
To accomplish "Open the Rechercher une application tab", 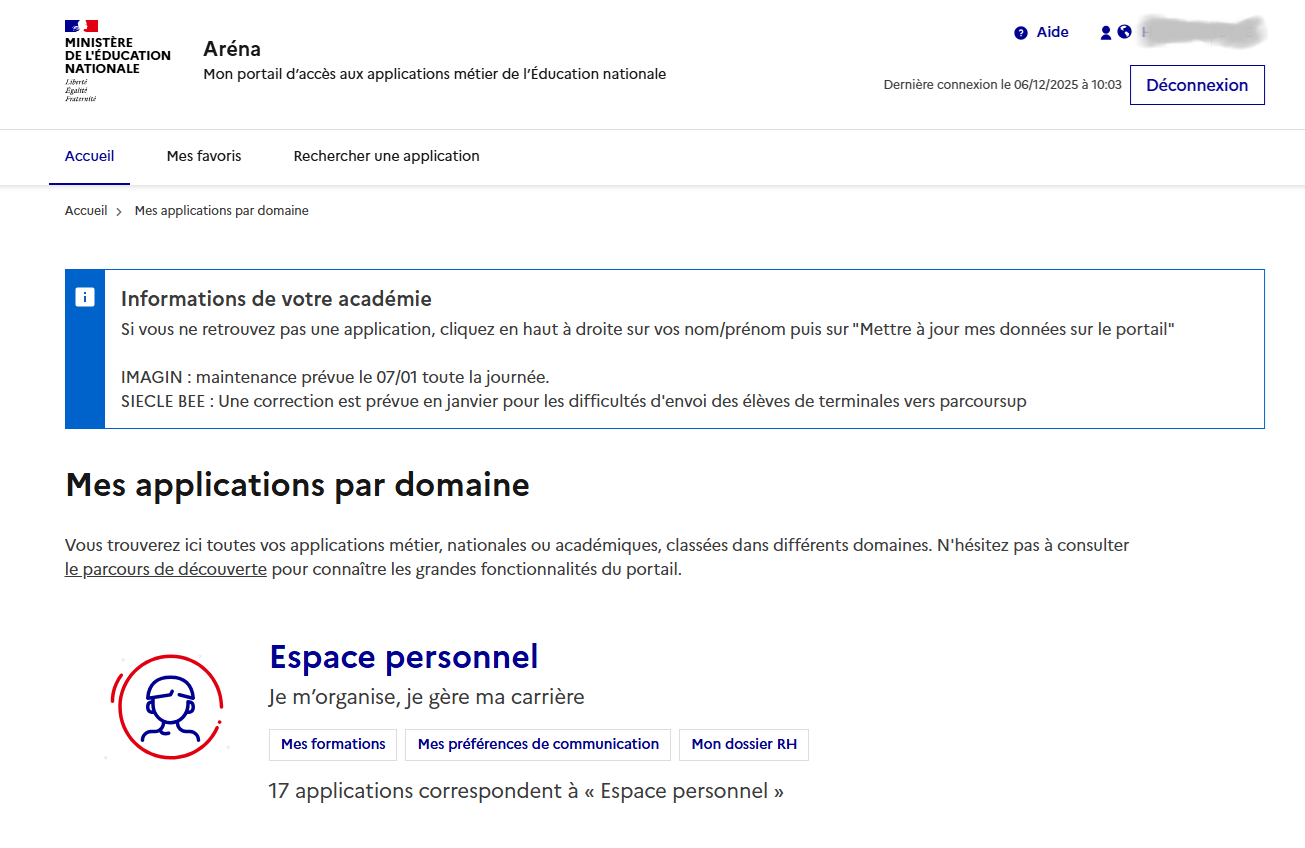I will click(x=386, y=156).
